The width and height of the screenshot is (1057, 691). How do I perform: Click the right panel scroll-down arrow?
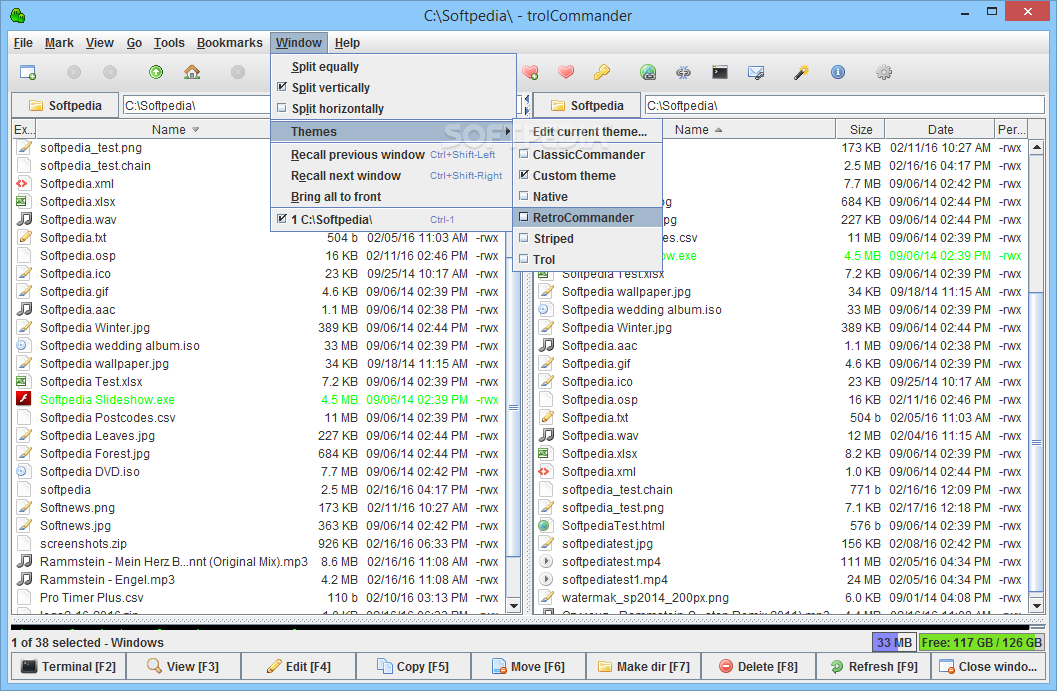(1037, 605)
